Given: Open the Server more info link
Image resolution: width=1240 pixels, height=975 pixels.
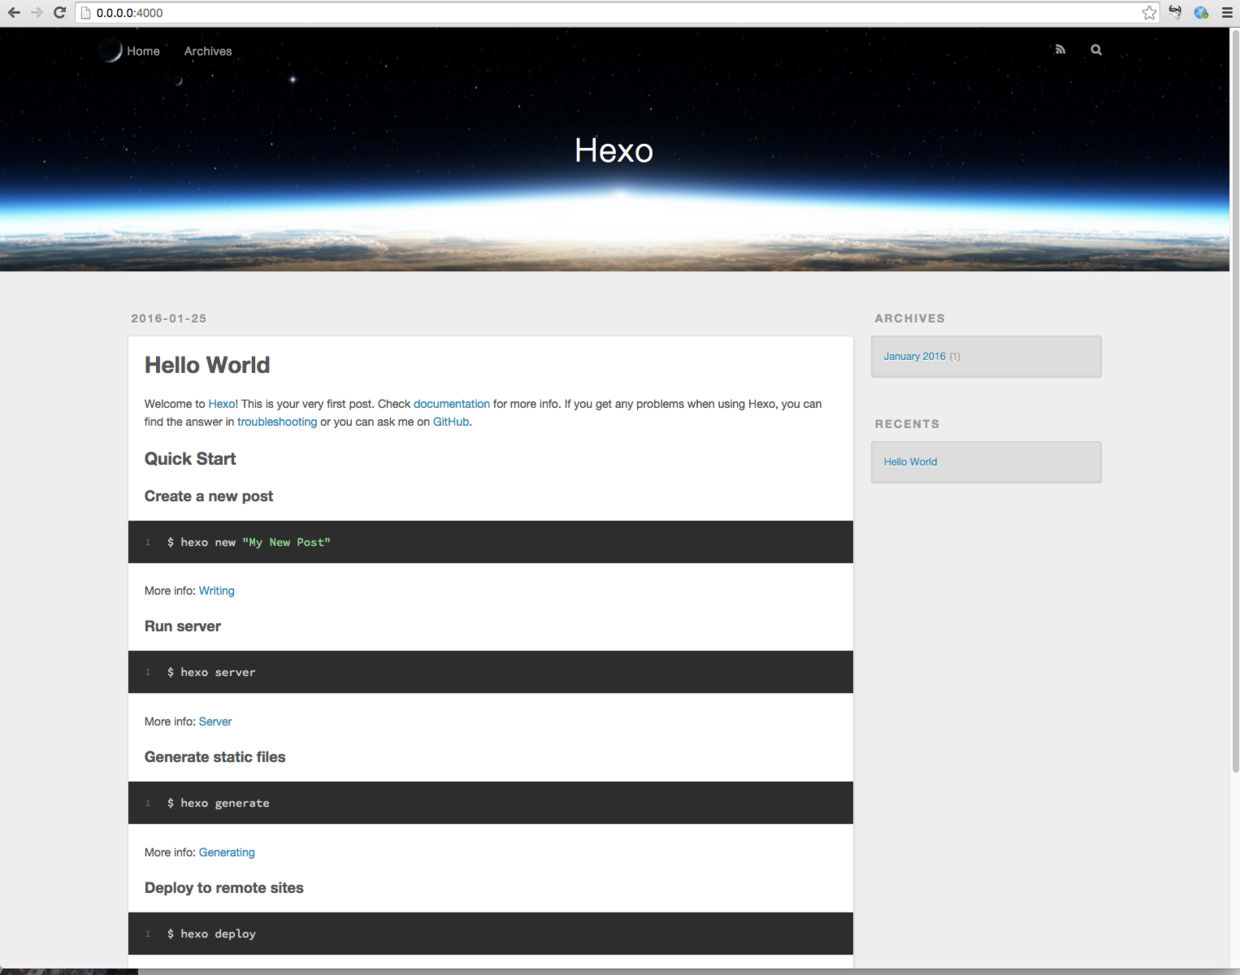Looking at the screenshot, I should (215, 721).
